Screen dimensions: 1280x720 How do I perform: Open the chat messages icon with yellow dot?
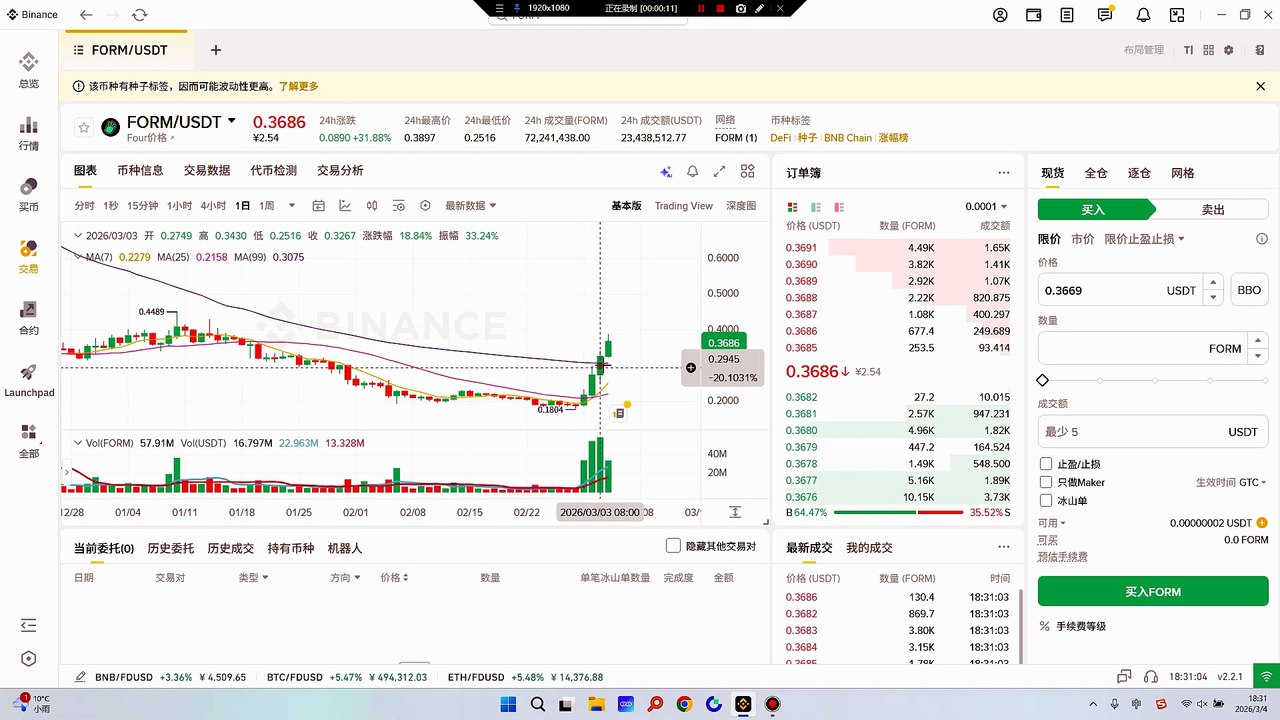(x=1105, y=15)
